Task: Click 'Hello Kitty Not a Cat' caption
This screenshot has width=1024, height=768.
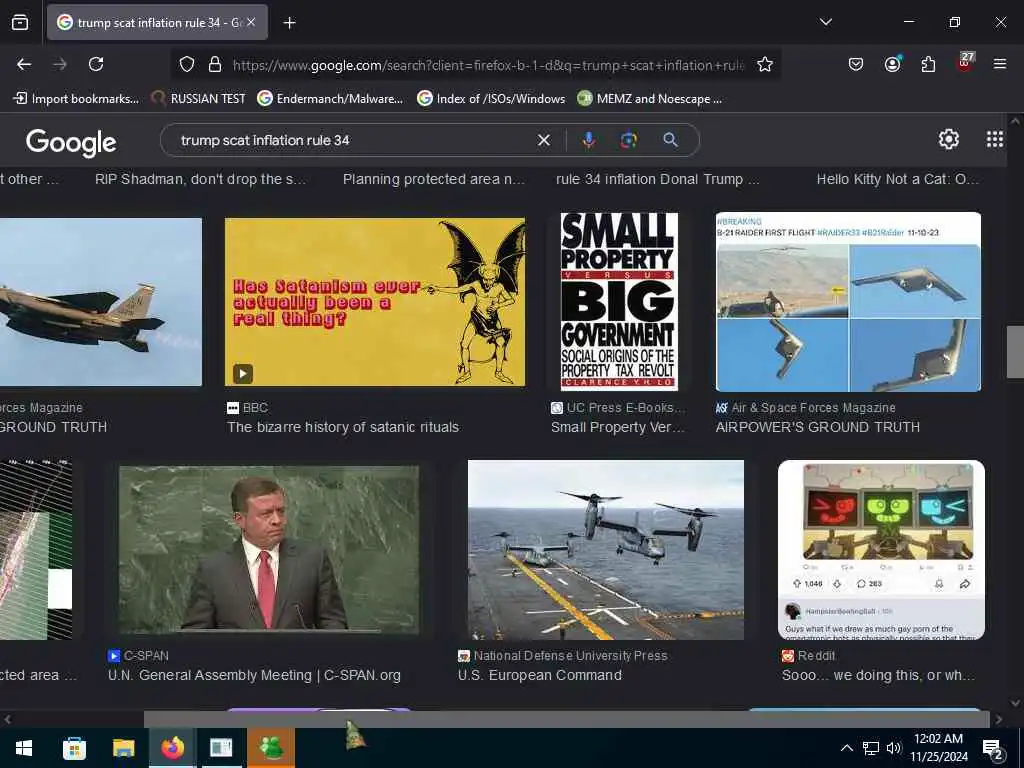Action: 898,179
